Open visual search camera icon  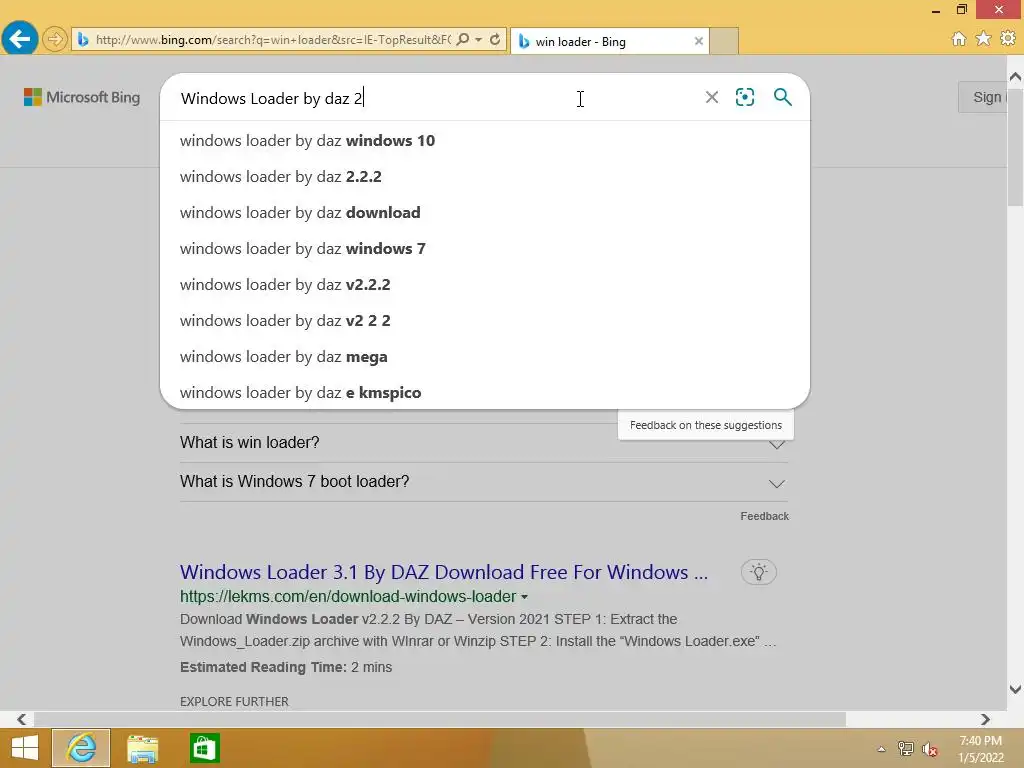(x=745, y=97)
